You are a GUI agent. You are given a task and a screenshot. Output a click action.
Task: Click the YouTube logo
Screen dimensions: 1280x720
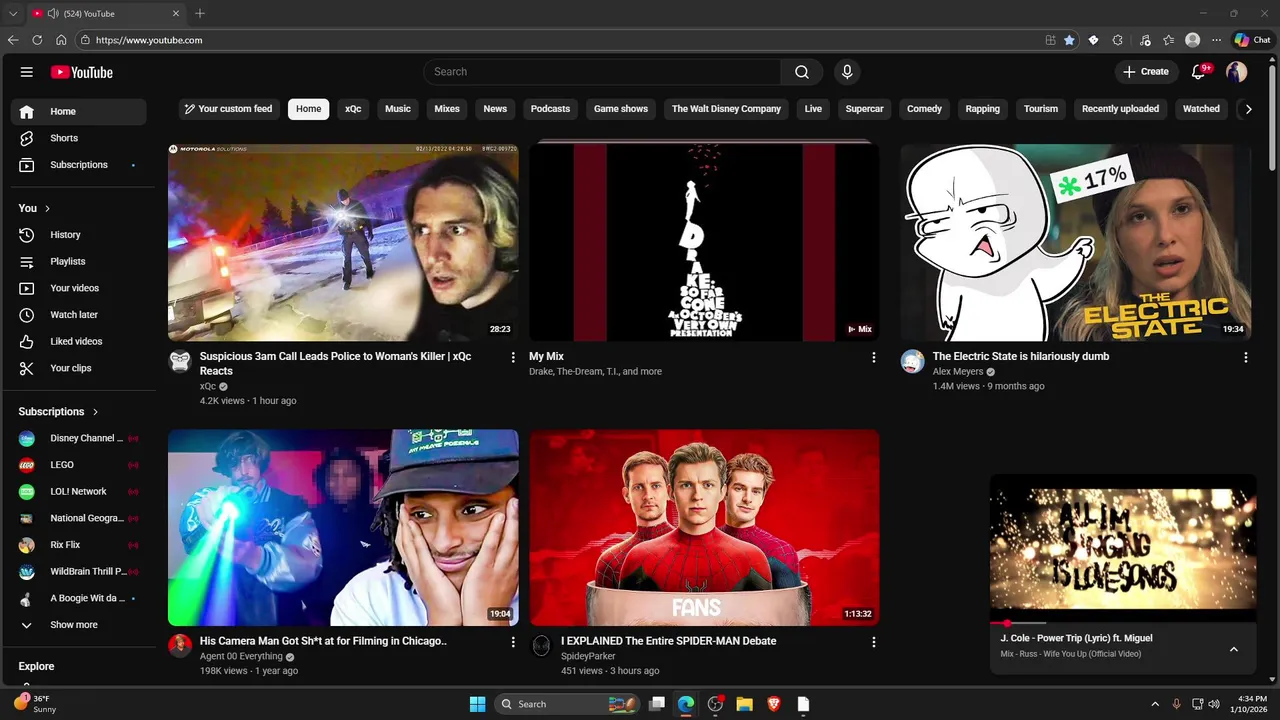click(x=82, y=72)
